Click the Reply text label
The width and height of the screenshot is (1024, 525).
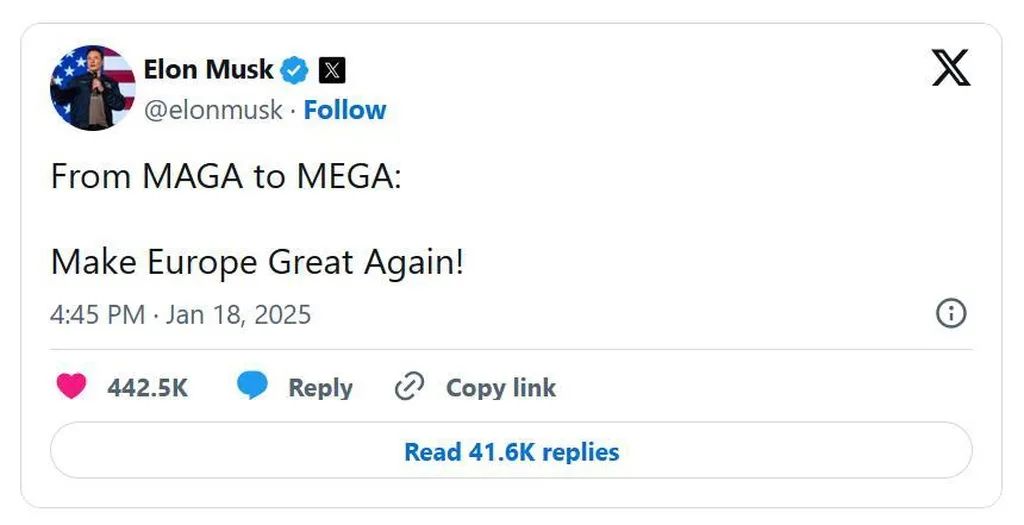click(320, 388)
